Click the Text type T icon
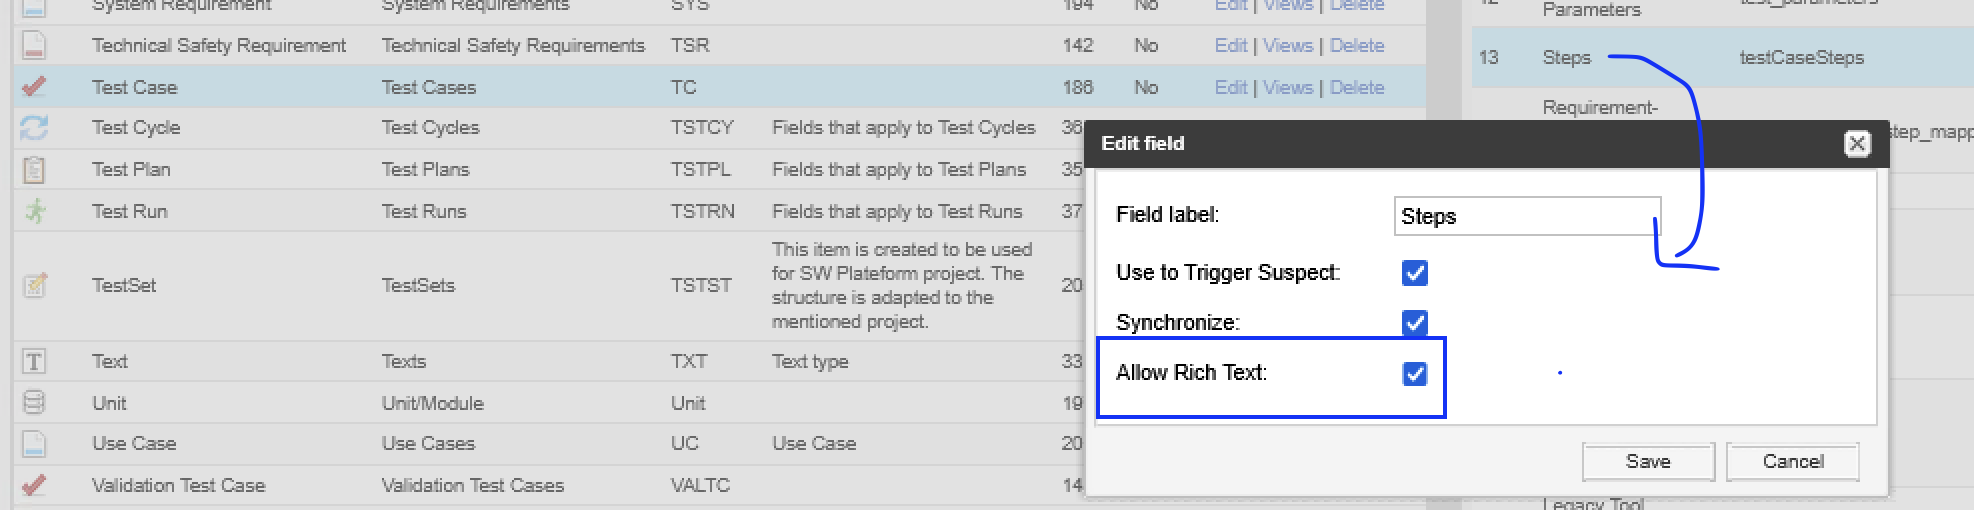This screenshot has height=510, width=1974. tap(34, 362)
